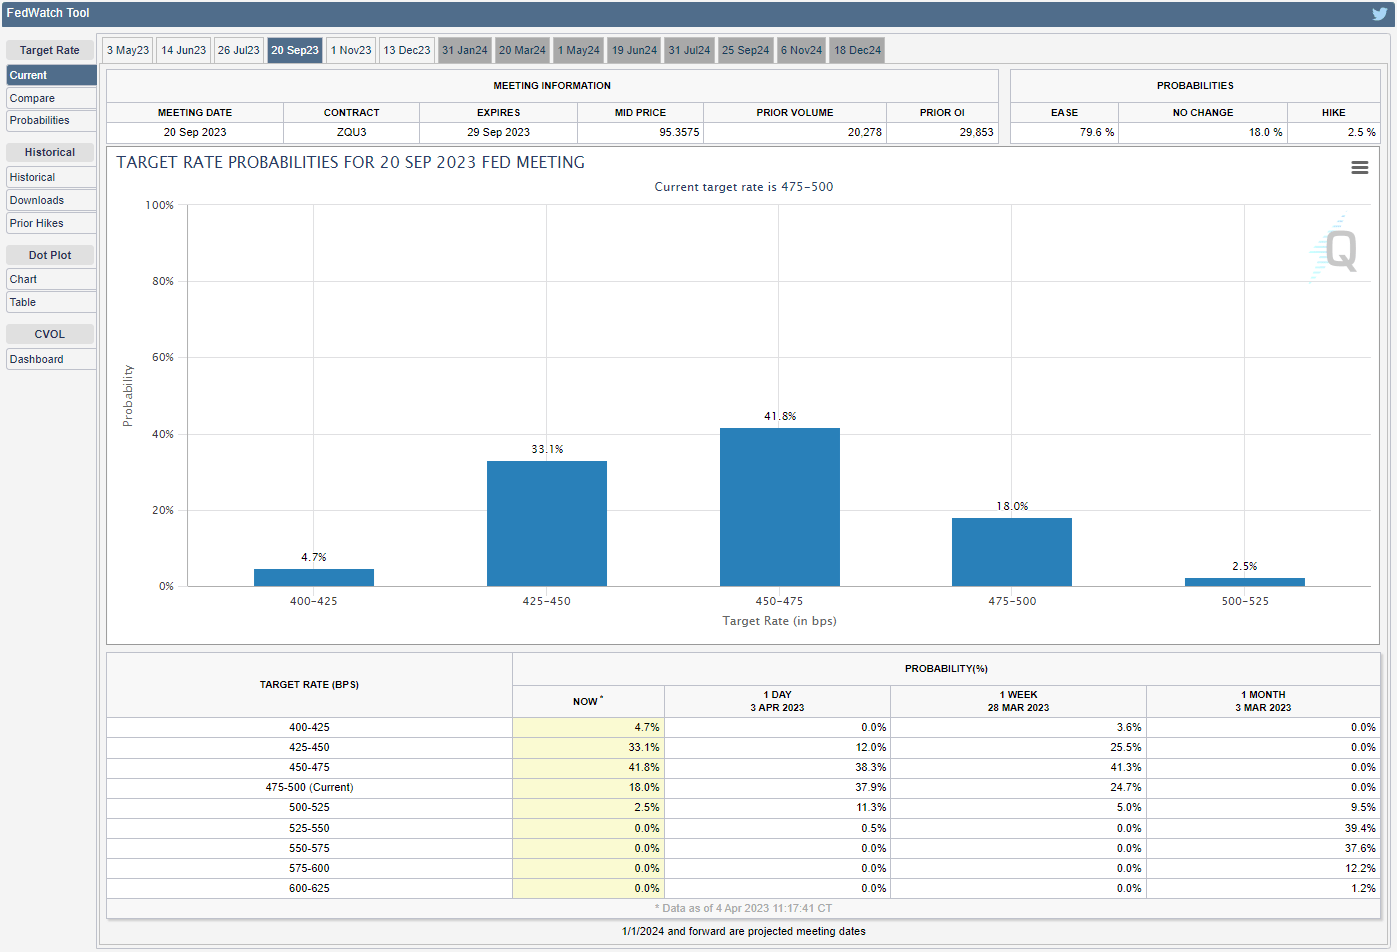Click the Target Rate section header
Image resolution: width=1397 pixels, height=952 pixels.
[50, 50]
